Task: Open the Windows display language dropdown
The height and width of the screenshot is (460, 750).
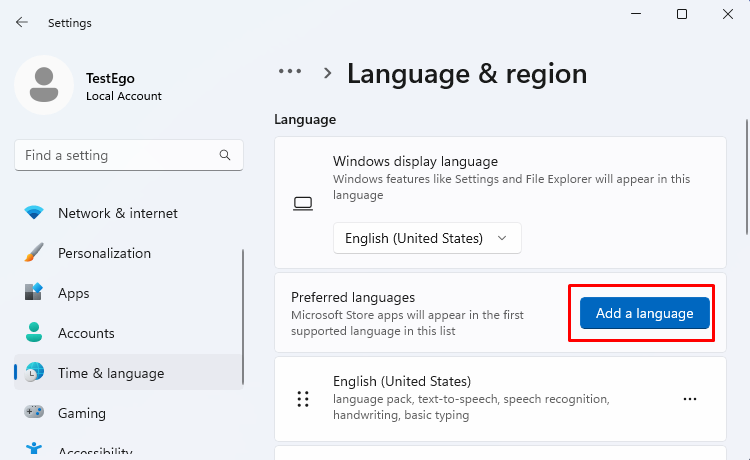Action: (x=427, y=238)
